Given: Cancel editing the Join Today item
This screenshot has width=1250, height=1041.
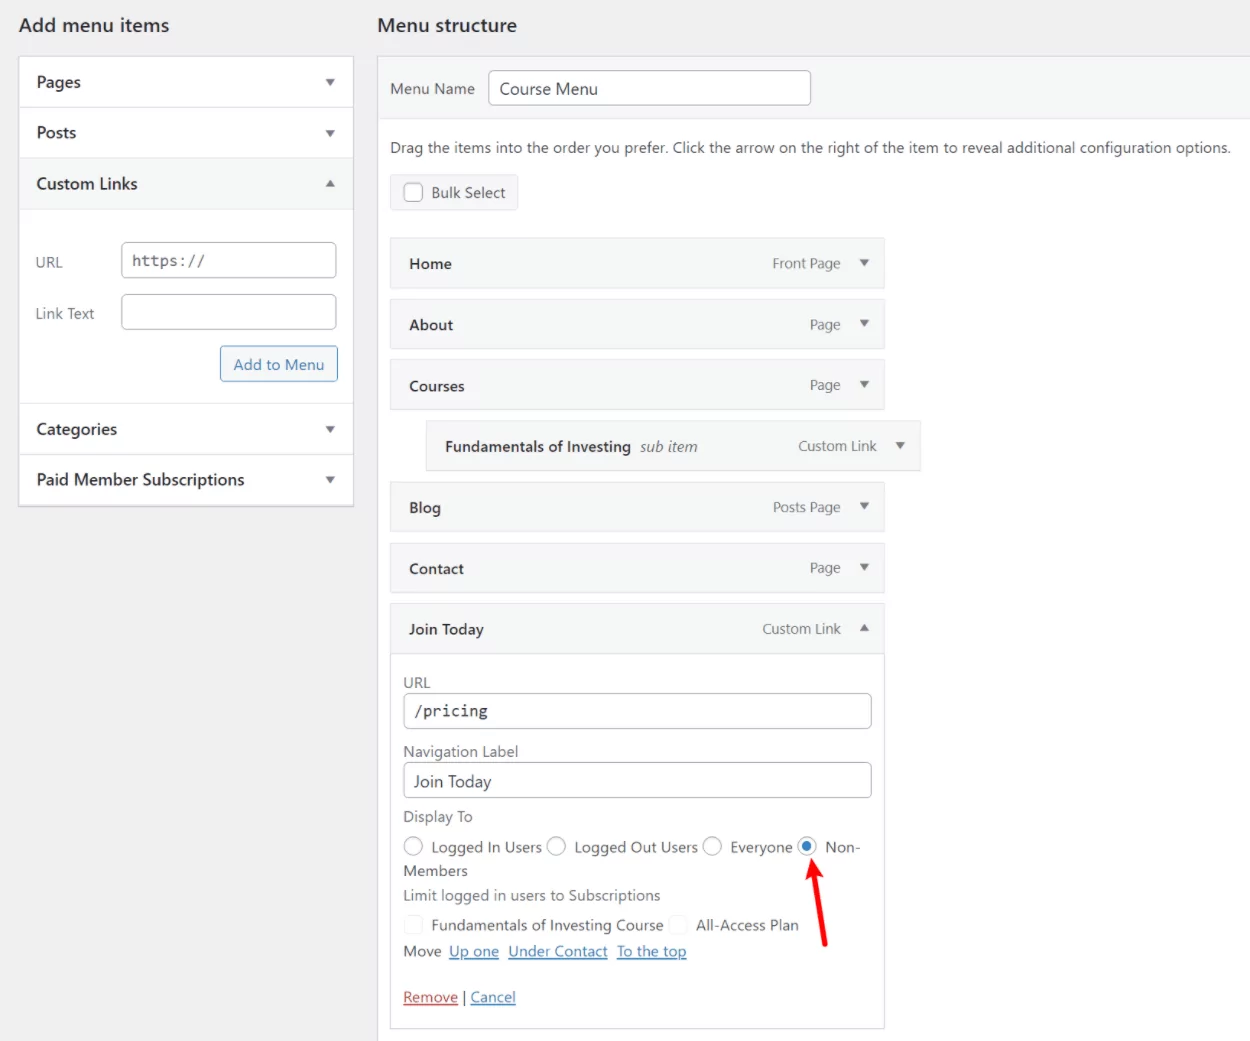Looking at the screenshot, I should [493, 997].
